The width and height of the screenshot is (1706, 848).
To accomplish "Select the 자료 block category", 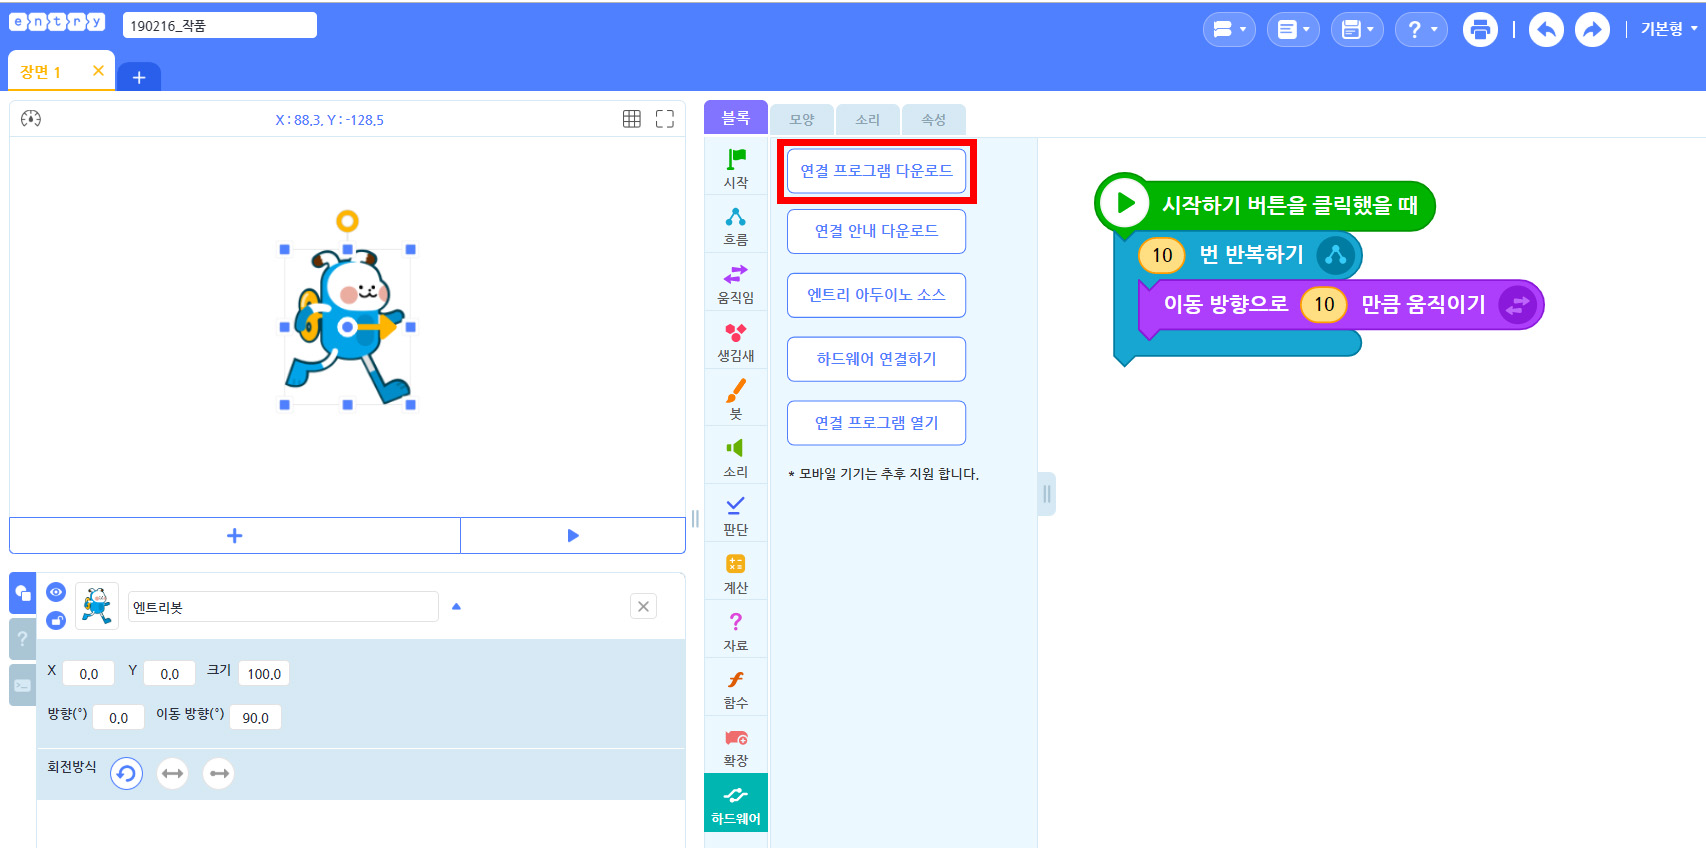I will point(736,632).
